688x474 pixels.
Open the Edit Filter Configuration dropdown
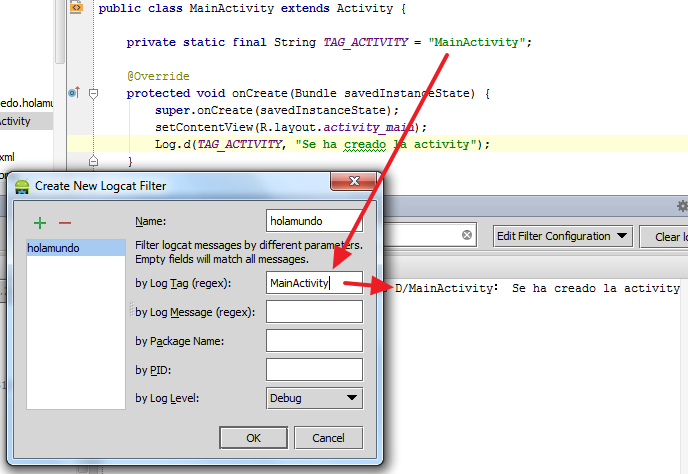pyautogui.click(x=563, y=236)
